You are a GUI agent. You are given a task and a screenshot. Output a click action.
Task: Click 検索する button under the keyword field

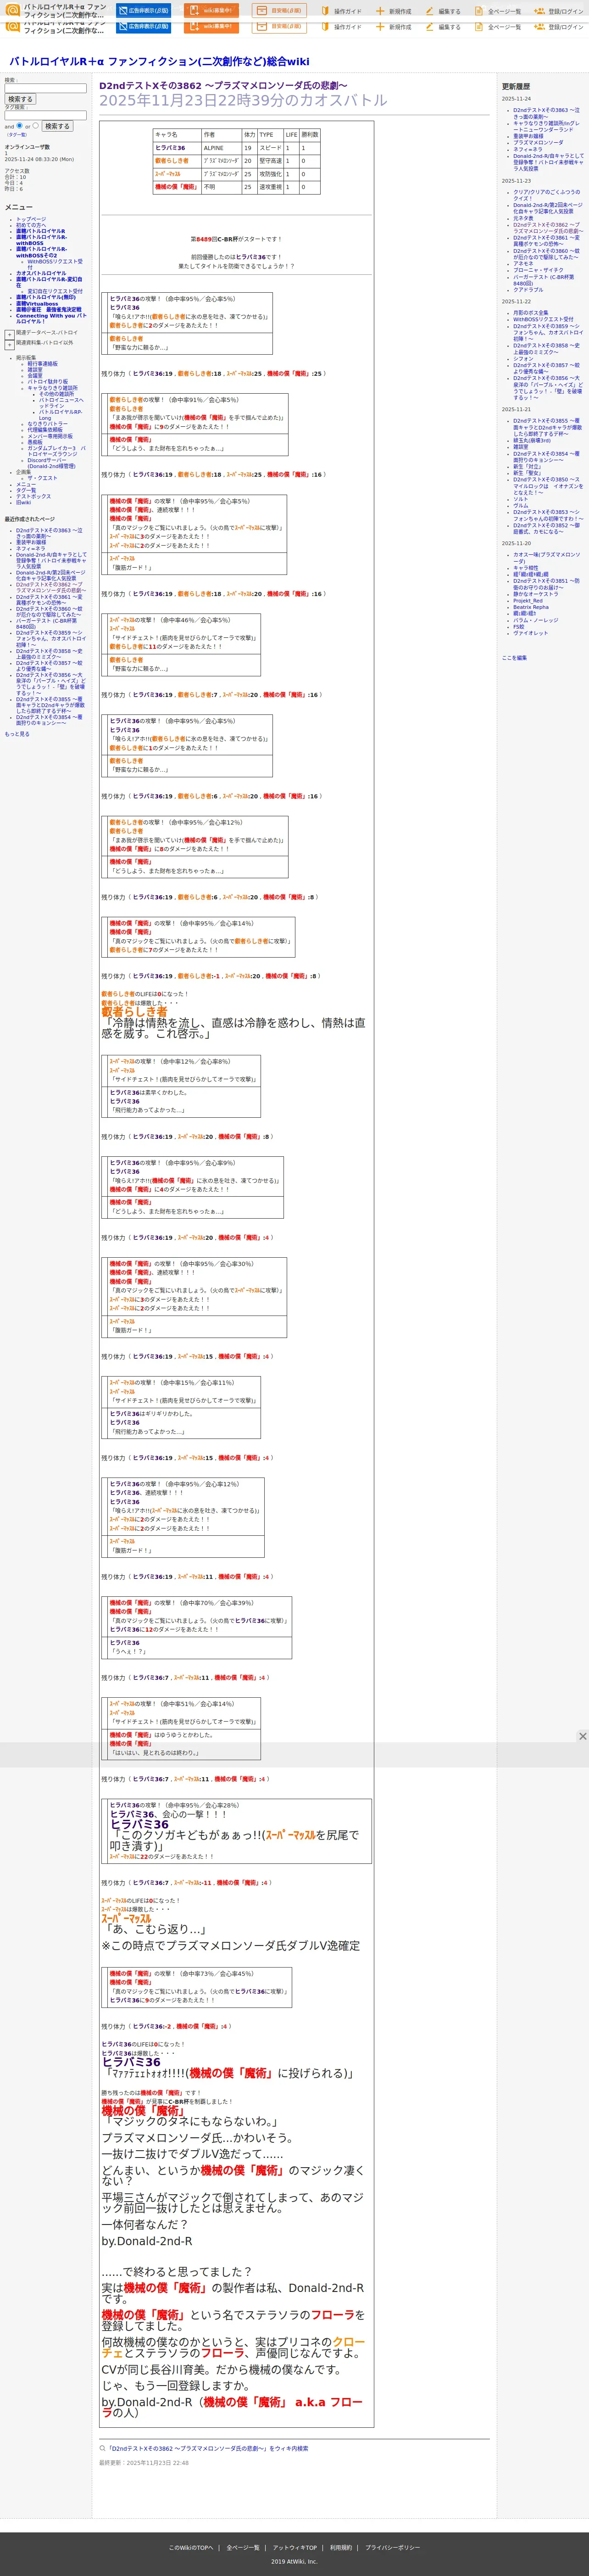coord(20,99)
